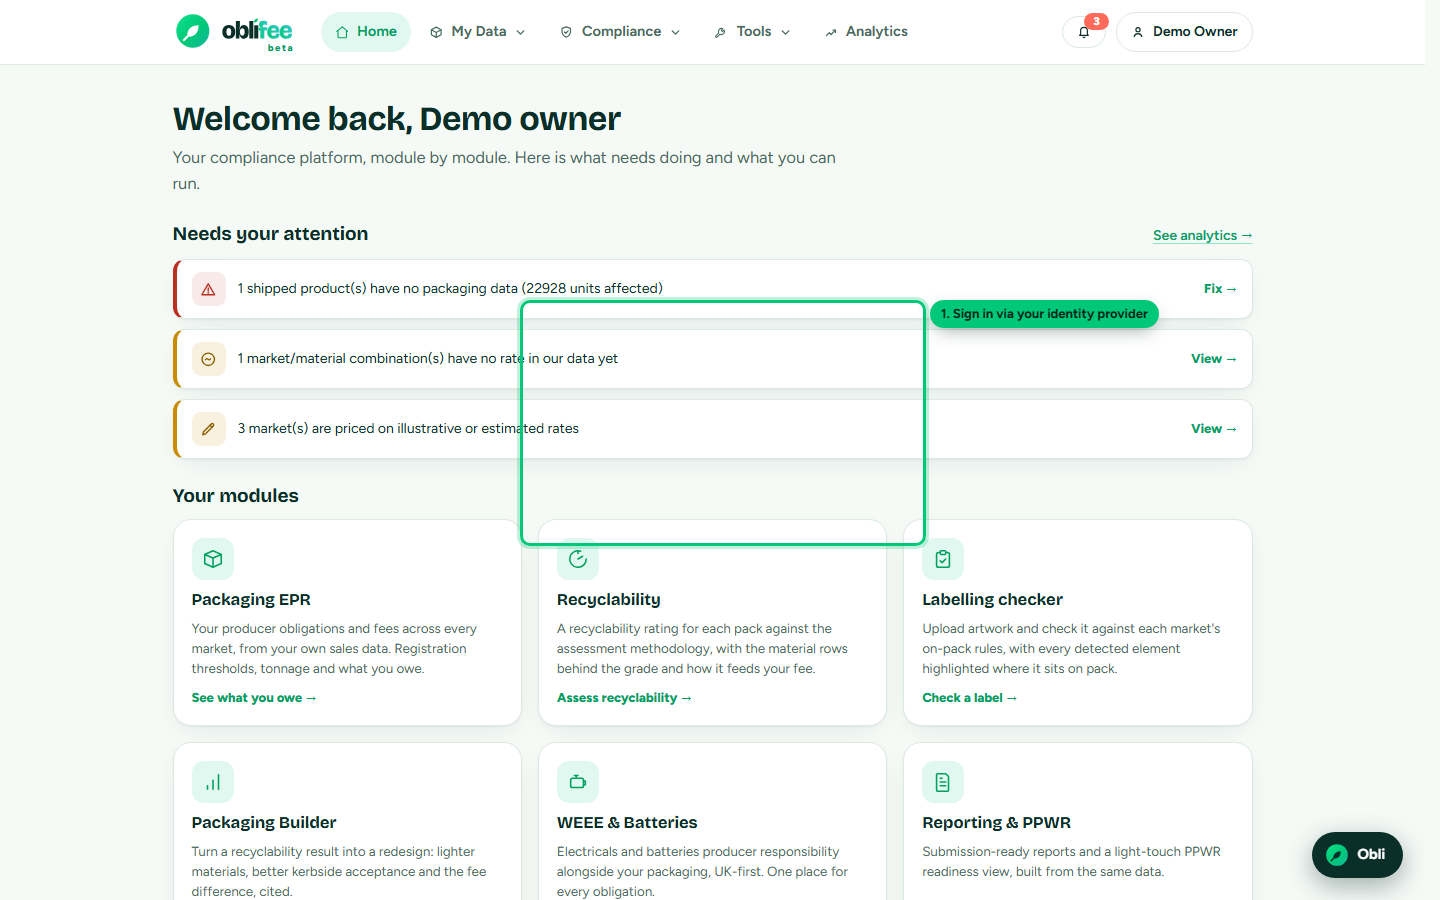Click View for the market/material rate alert
The image size is (1440, 900).
(1214, 359)
